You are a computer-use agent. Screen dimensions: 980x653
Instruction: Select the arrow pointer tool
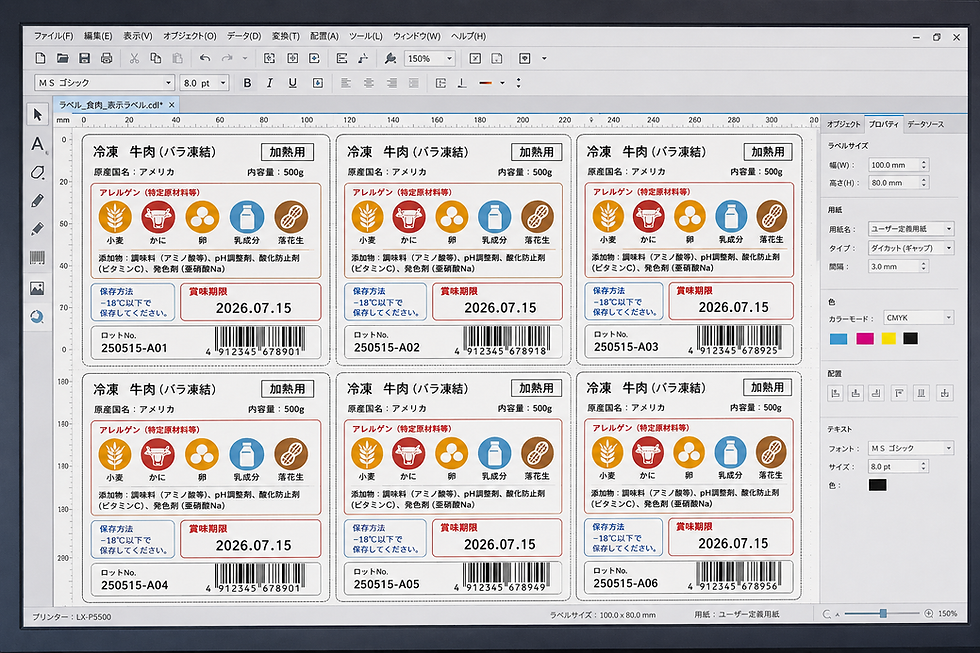(x=38, y=114)
